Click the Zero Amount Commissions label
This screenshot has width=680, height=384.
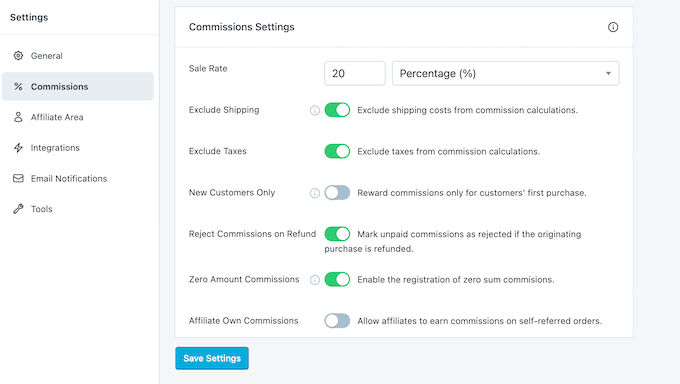(244, 279)
